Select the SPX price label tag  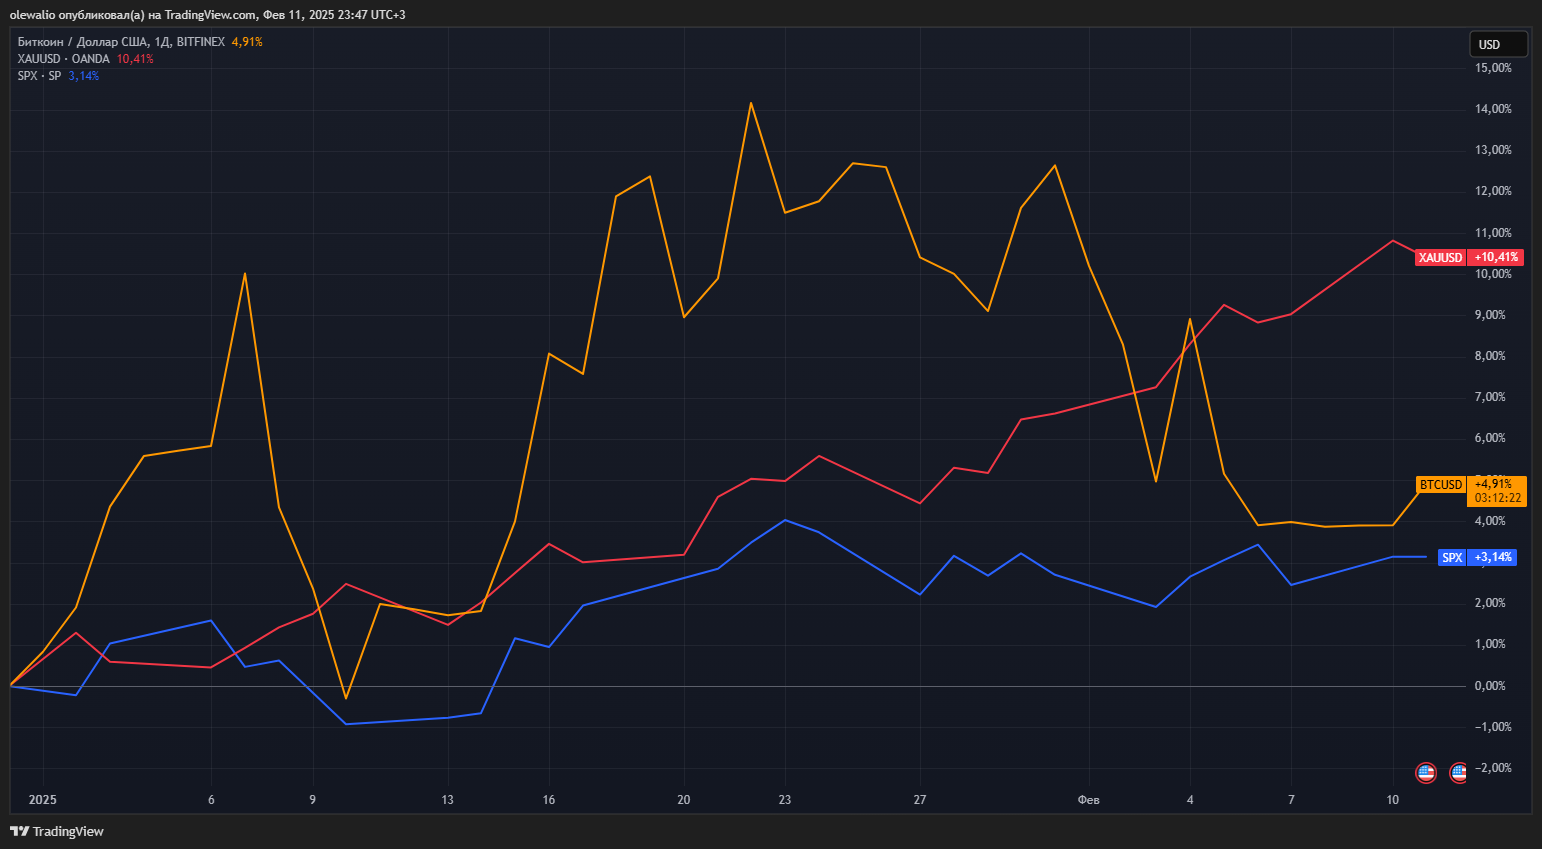pos(1452,557)
